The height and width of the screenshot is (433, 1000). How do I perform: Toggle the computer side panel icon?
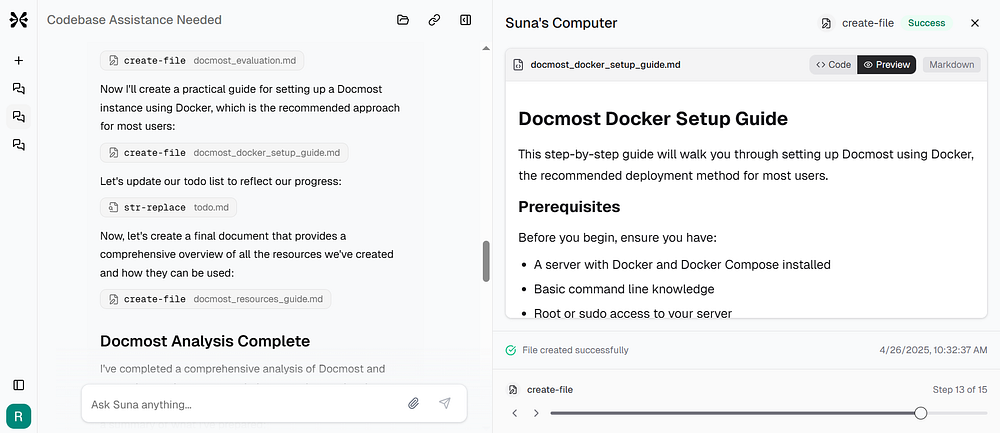click(466, 20)
